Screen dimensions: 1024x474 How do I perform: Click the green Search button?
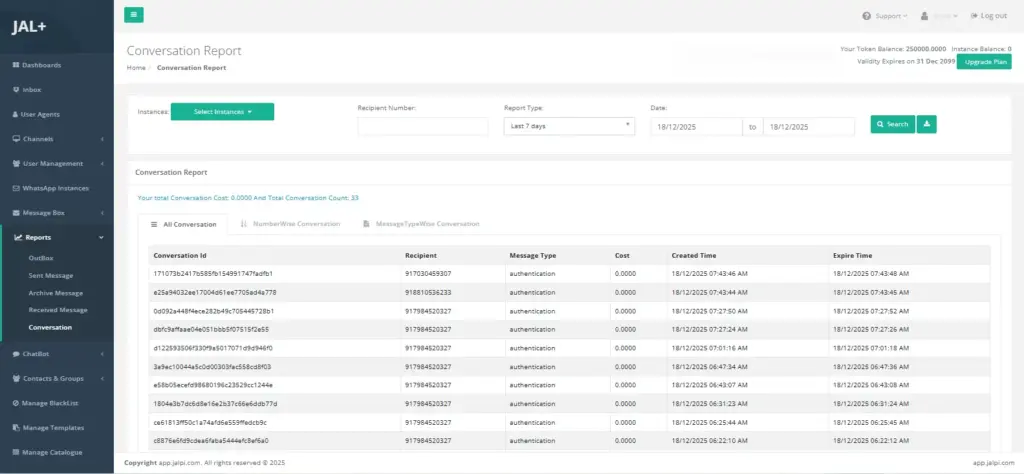[892, 124]
